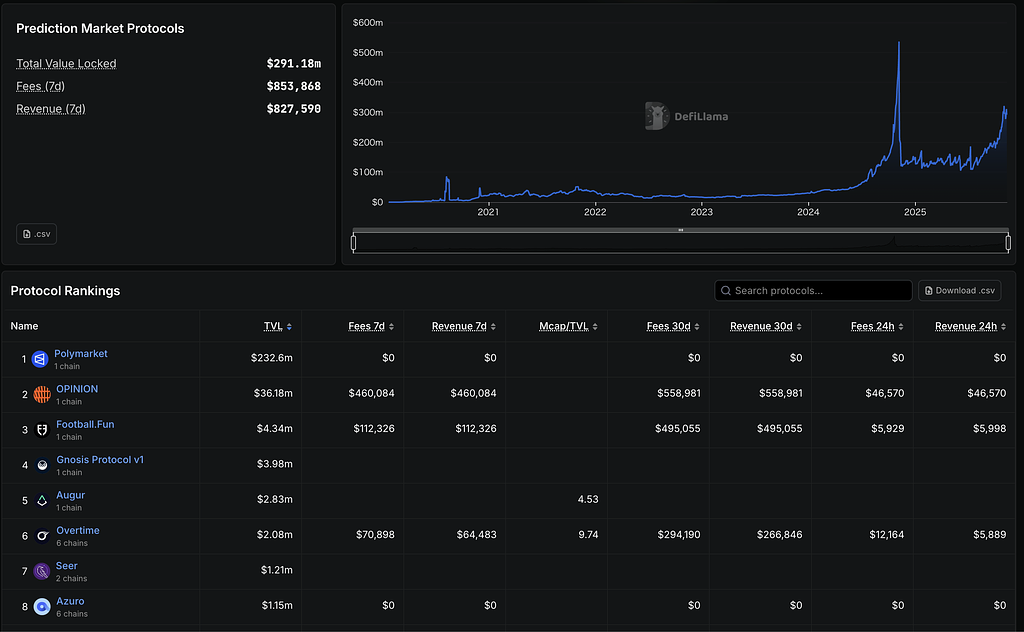
Task: Click the Football.Fun shield logo icon
Action: point(42,430)
